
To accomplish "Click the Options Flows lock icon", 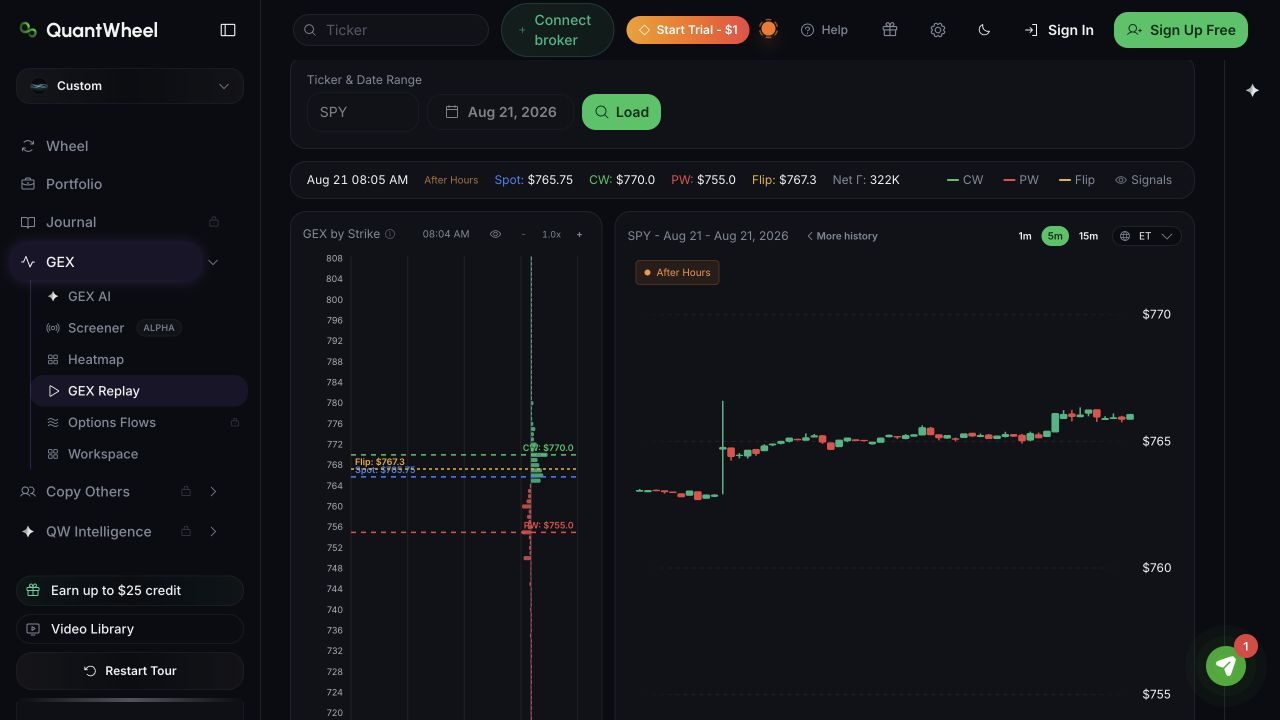I will 235,422.
